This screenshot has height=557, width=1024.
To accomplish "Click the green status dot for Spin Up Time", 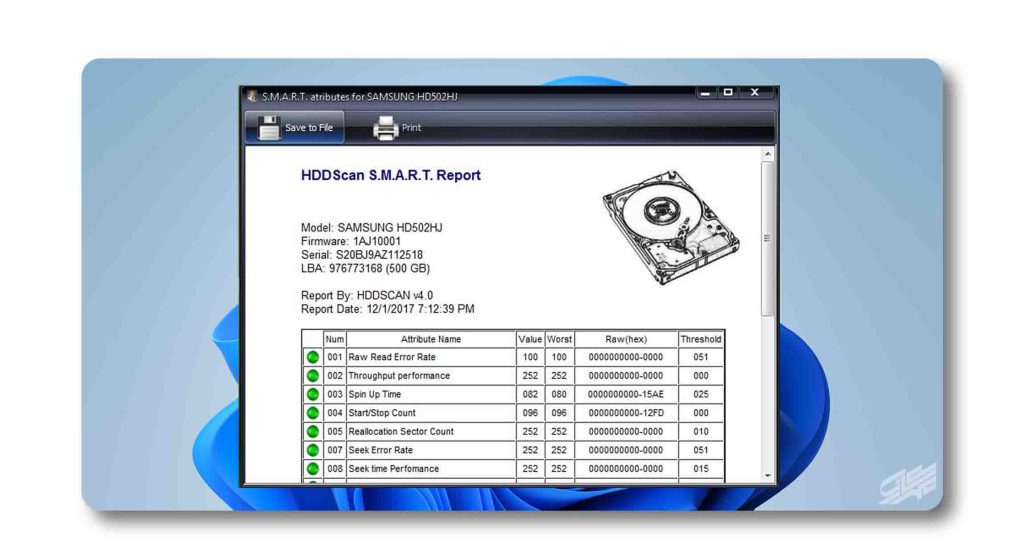I will [313, 394].
